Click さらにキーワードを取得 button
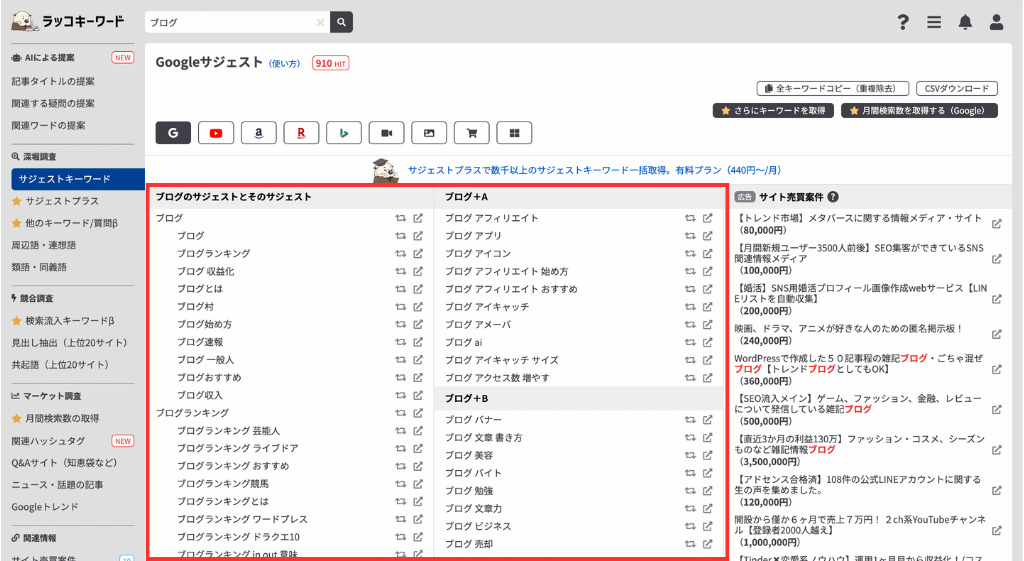This screenshot has height=561, width=1024. [x=774, y=110]
